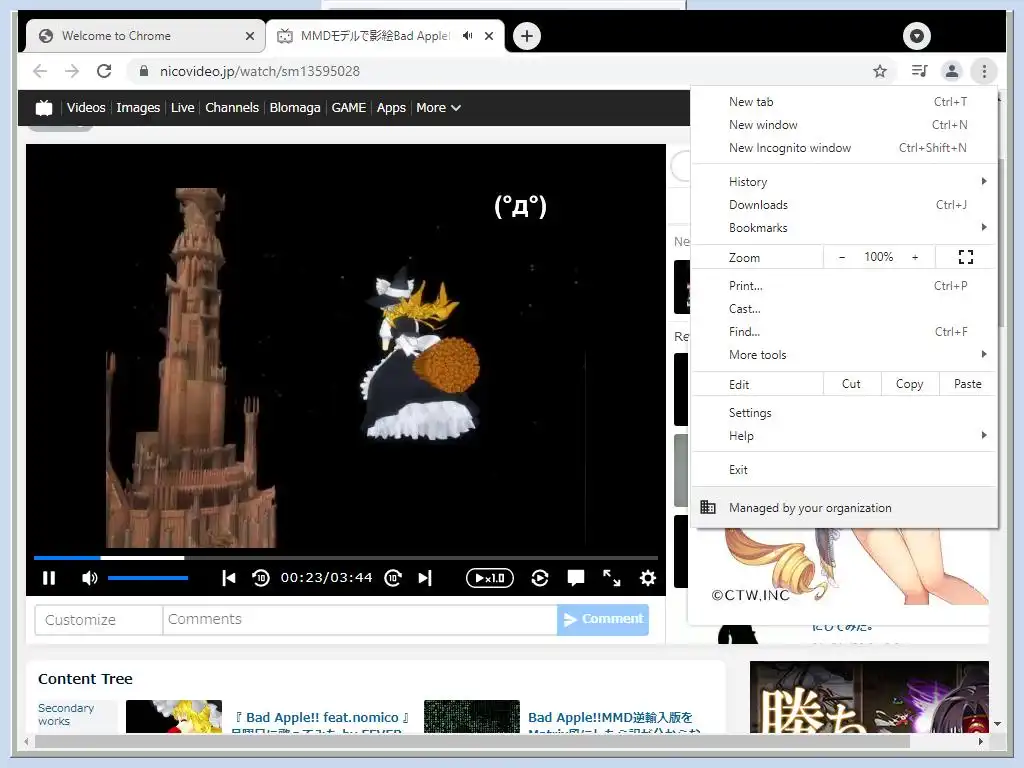Jump to start with previous track icon

pyautogui.click(x=229, y=578)
